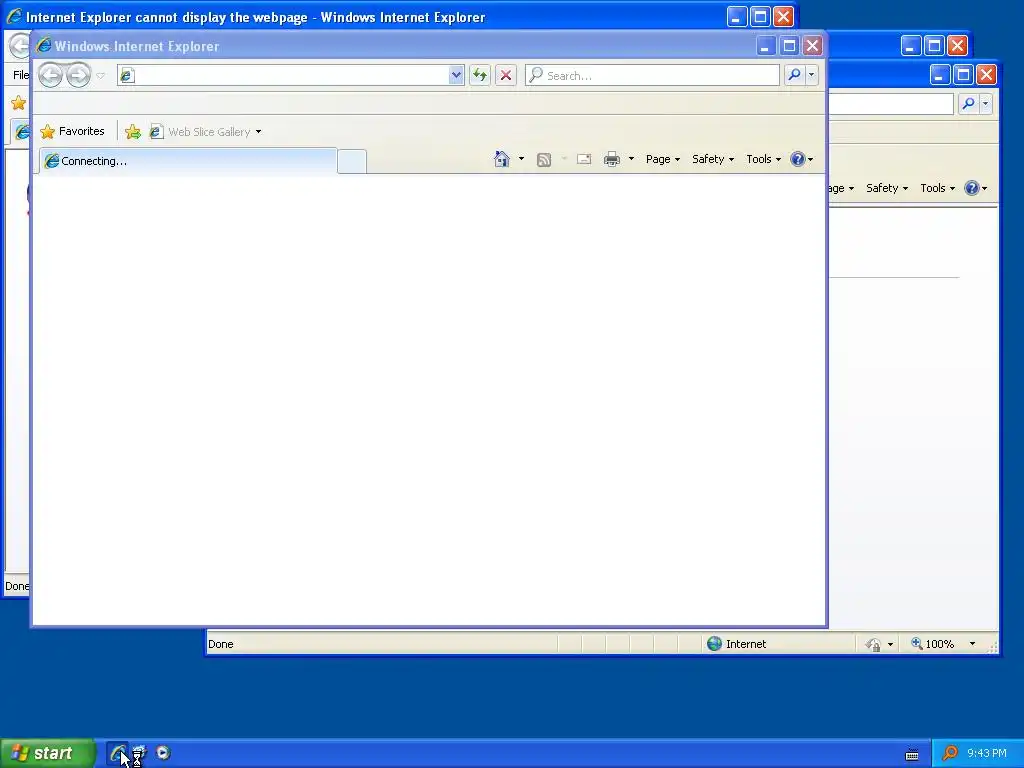Click Protected Mode icon in status bar
1024x768 pixels.
(873, 645)
